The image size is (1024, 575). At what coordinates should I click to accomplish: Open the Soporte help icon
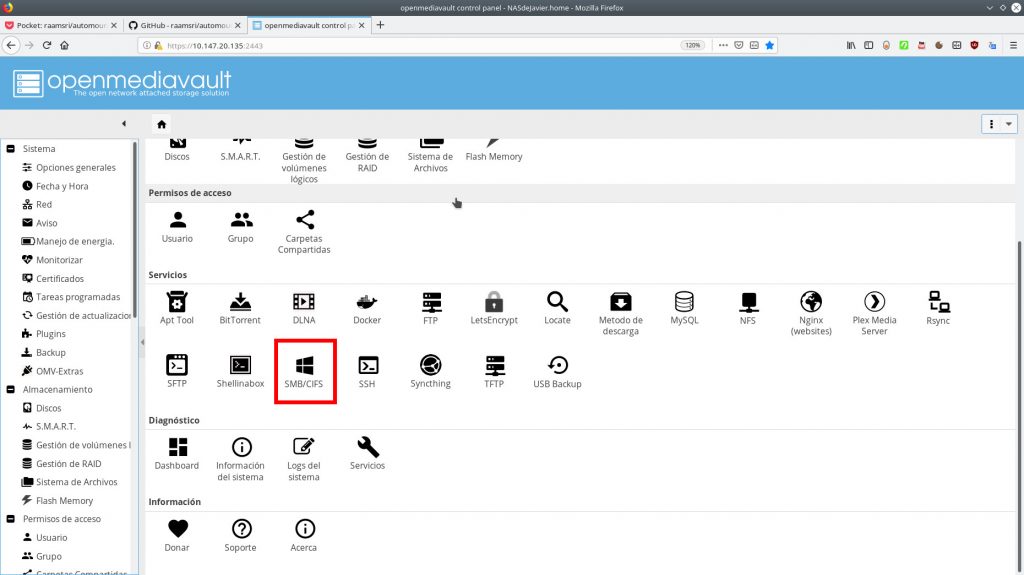click(x=241, y=535)
